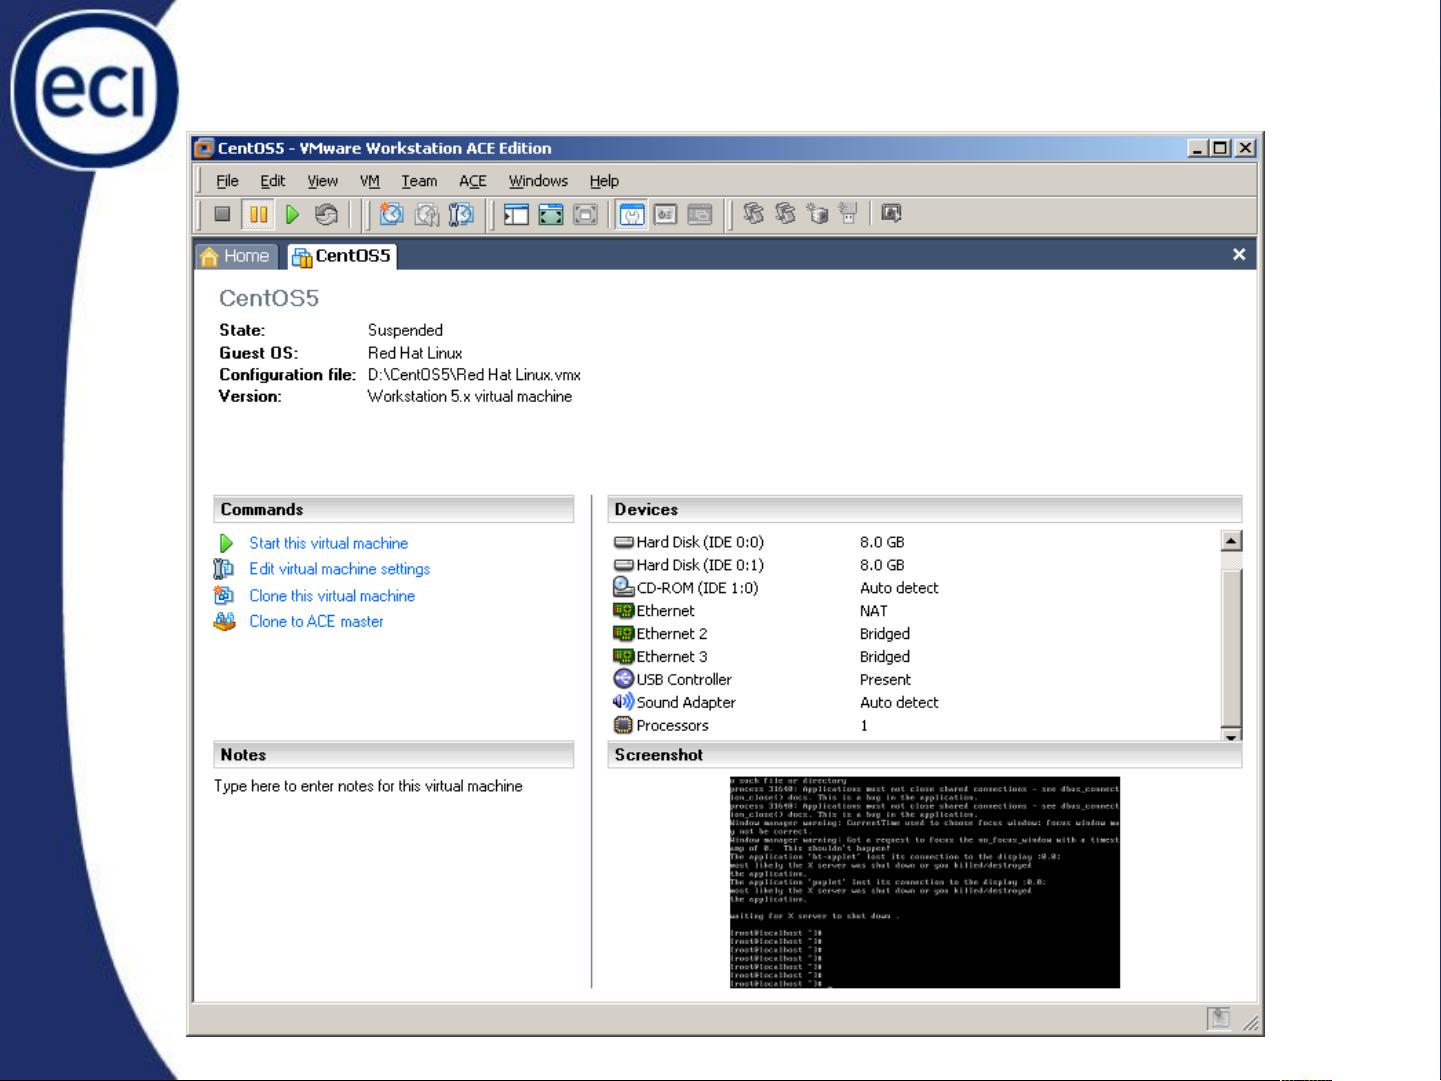Open the Edit menu
1441x1081 pixels.
(x=273, y=181)
